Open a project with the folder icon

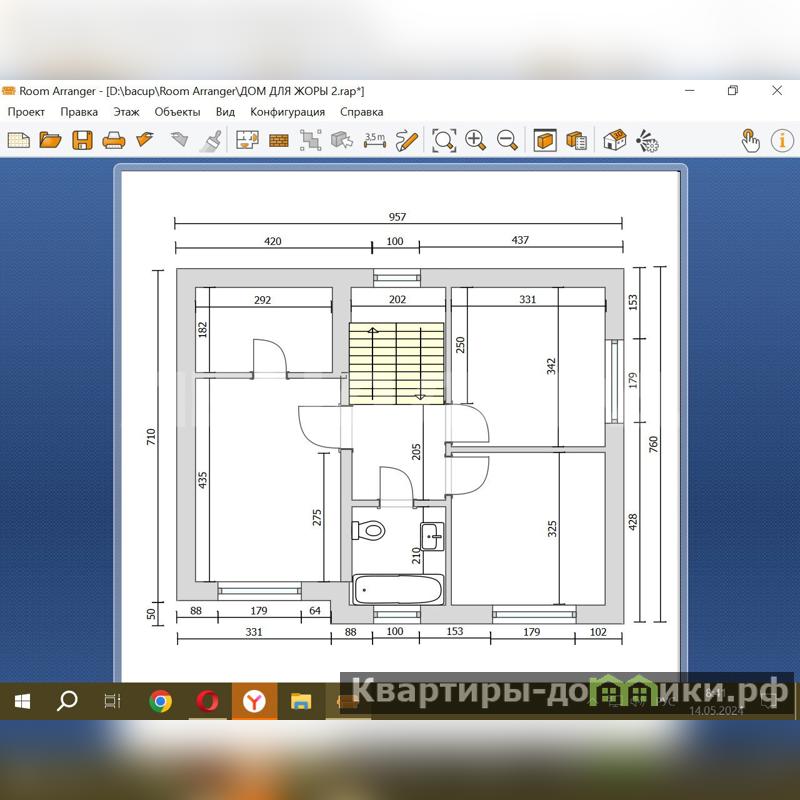point(50,140)
